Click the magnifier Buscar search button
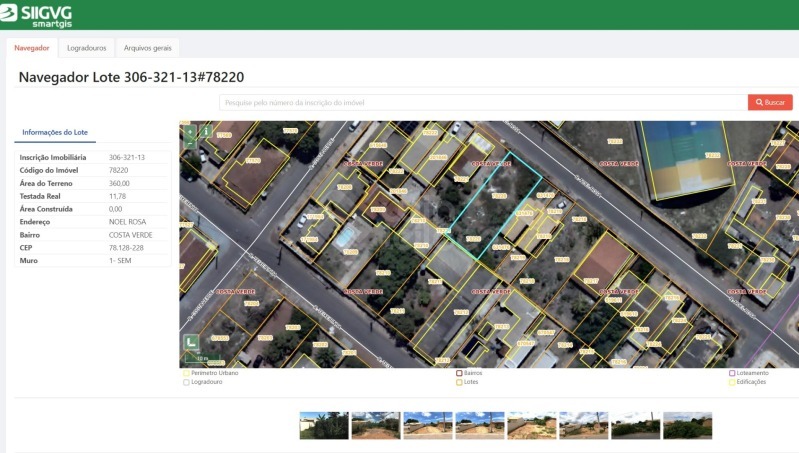The height and width of the screenshot is (453, 799). (x=770, y=102)
